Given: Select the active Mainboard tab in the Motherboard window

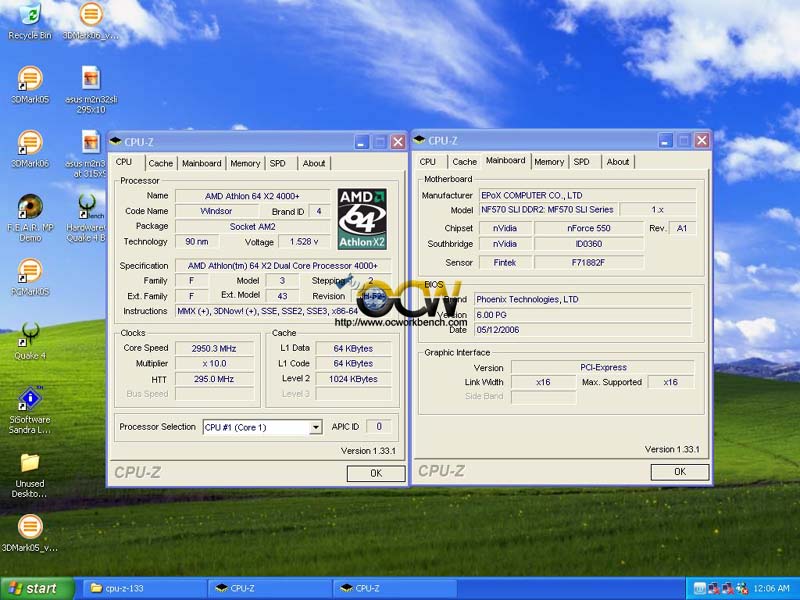Looking at the screenshot, I should [506, 160].
